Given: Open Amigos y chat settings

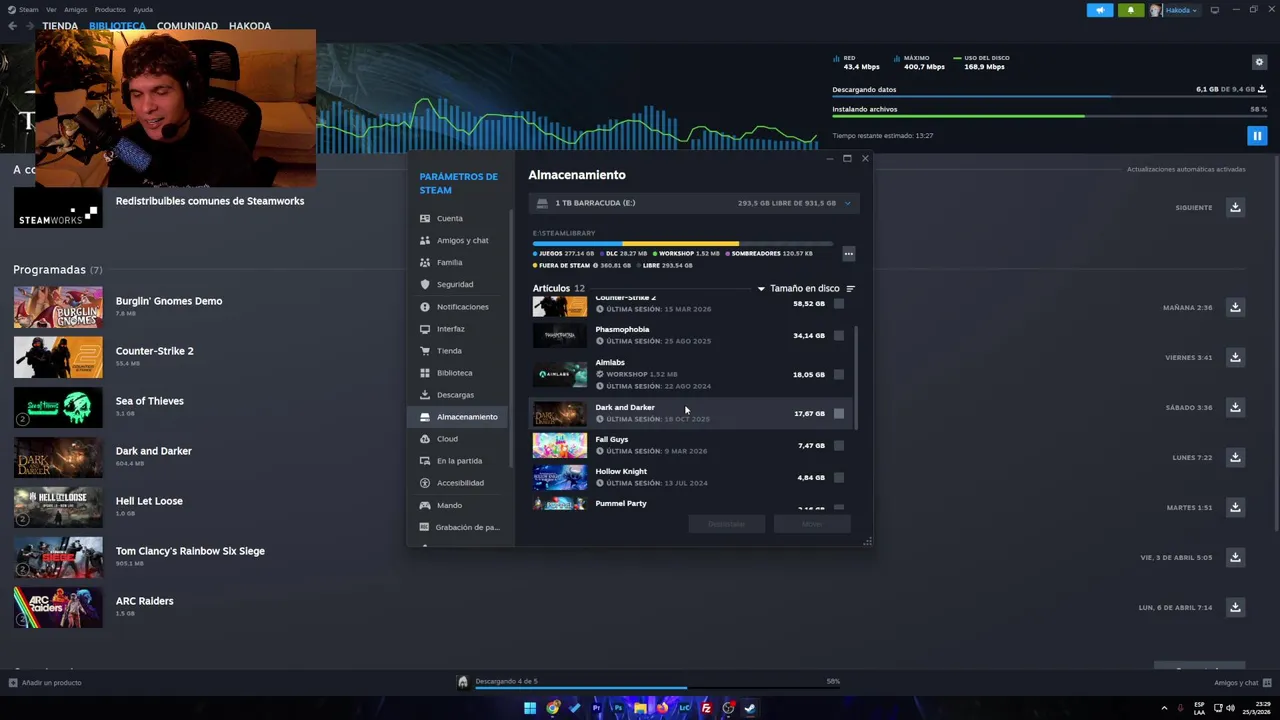Looking at the screenshot, I should click(459, 240).
